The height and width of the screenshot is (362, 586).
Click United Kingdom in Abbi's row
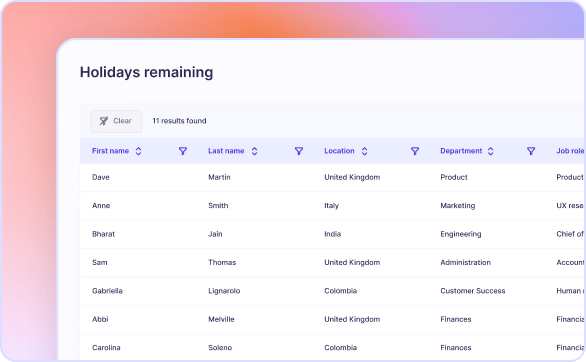[x=352, y=319]
